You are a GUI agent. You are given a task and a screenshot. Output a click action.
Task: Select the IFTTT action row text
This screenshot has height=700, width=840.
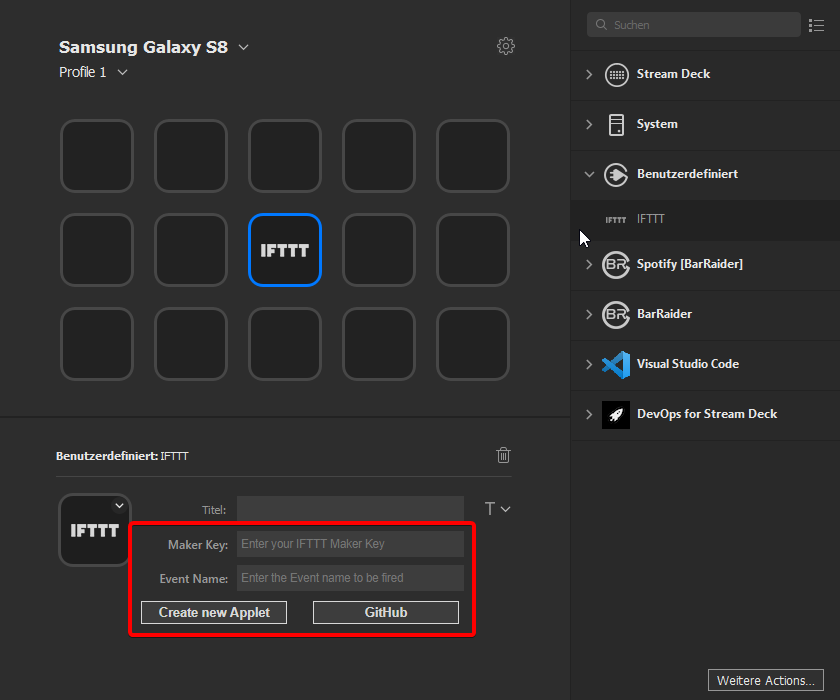650,219
